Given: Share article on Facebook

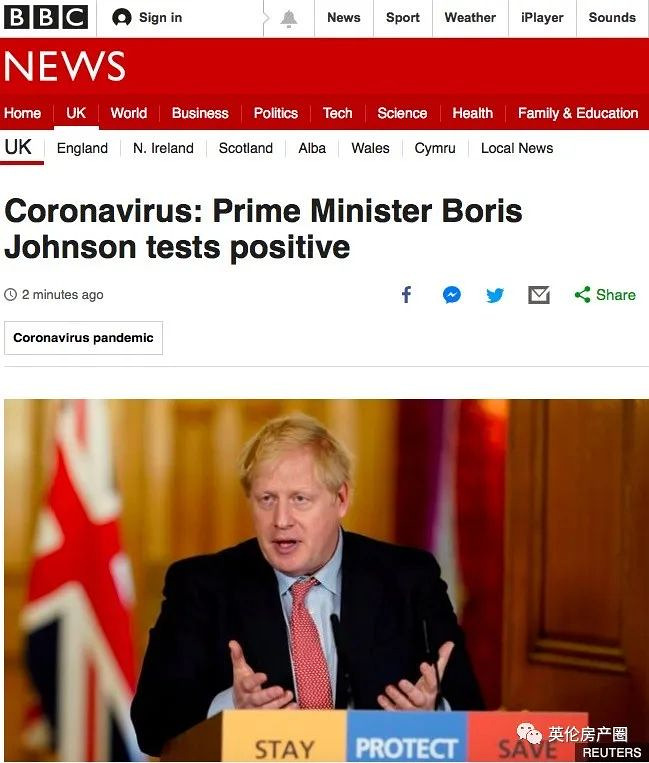Looking at the screenshot, I should coord(406,294).
